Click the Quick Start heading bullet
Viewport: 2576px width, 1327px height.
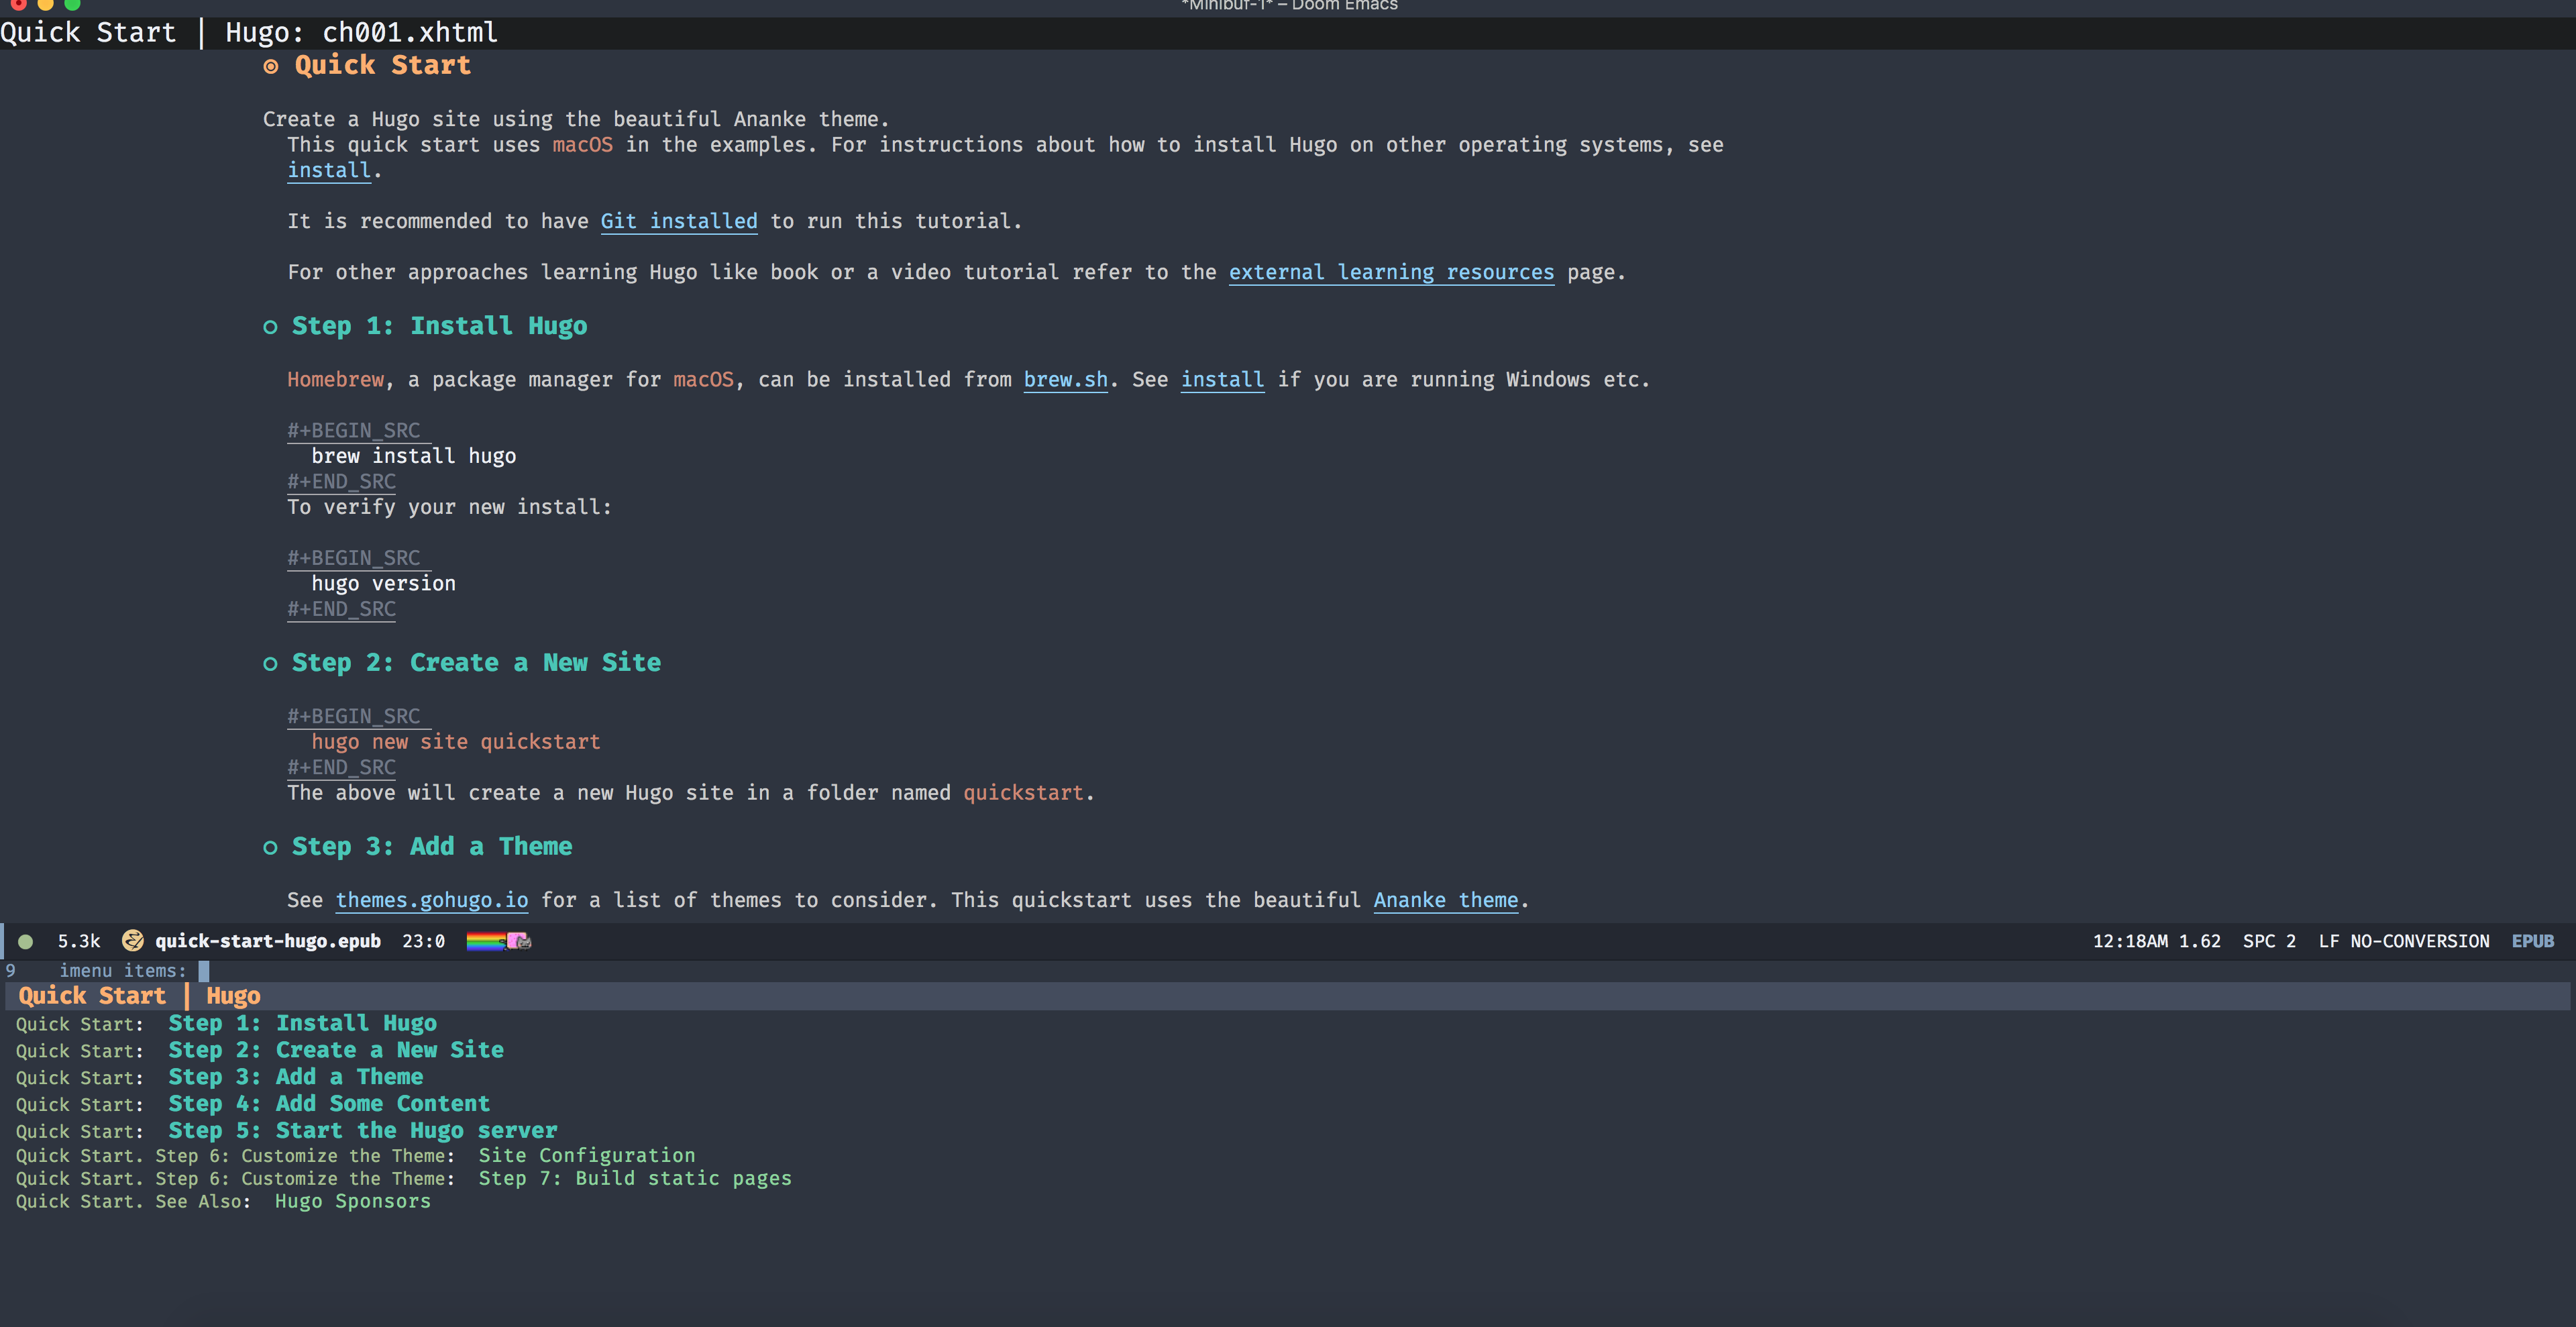(x=271, y=67)
